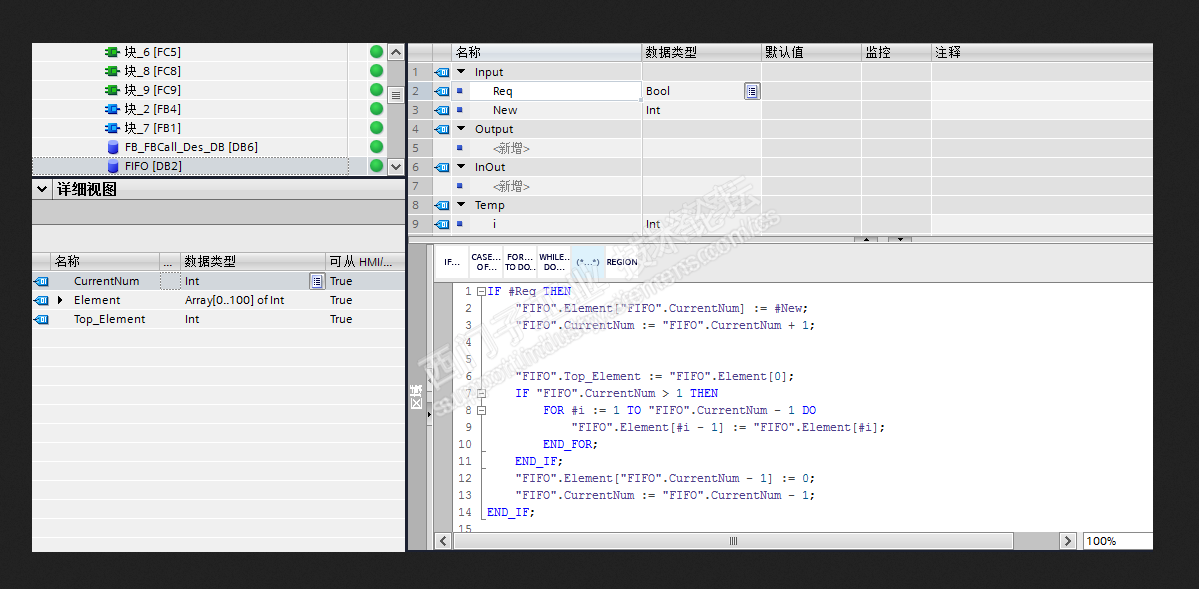Click the 默认值 column header

click(811, 52)
